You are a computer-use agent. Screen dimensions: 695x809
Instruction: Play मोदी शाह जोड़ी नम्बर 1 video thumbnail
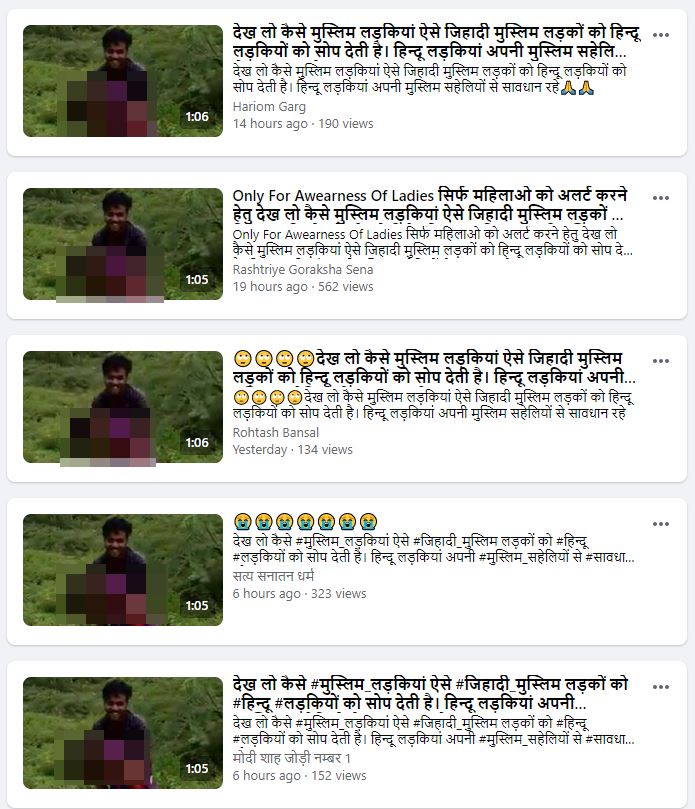[123, 733]
